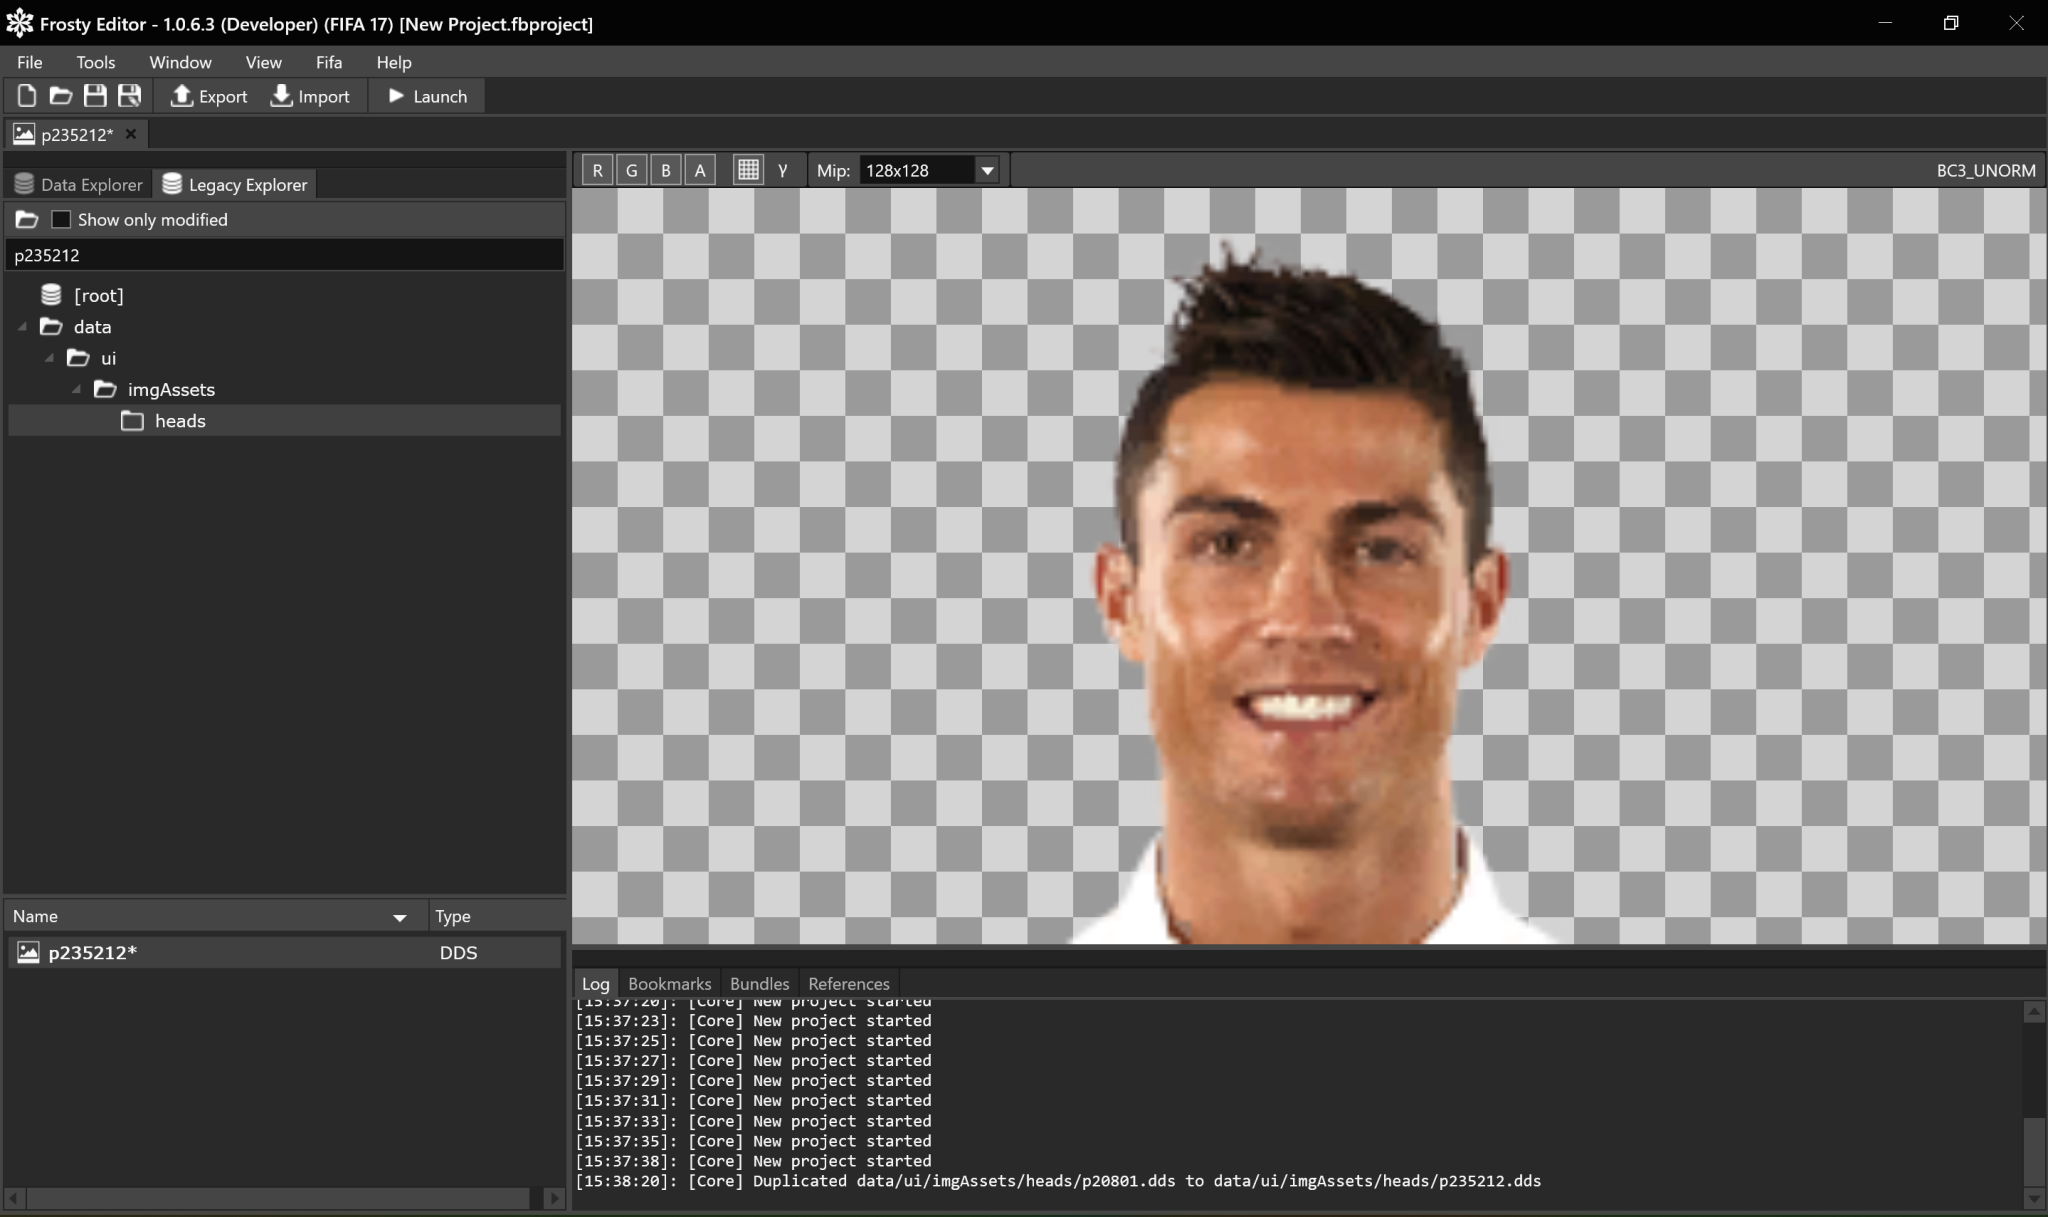This screenshot has width=2048, height=1217.
Task: Click the Launch button
Action: pyautogui.click(x=427, y=96)
